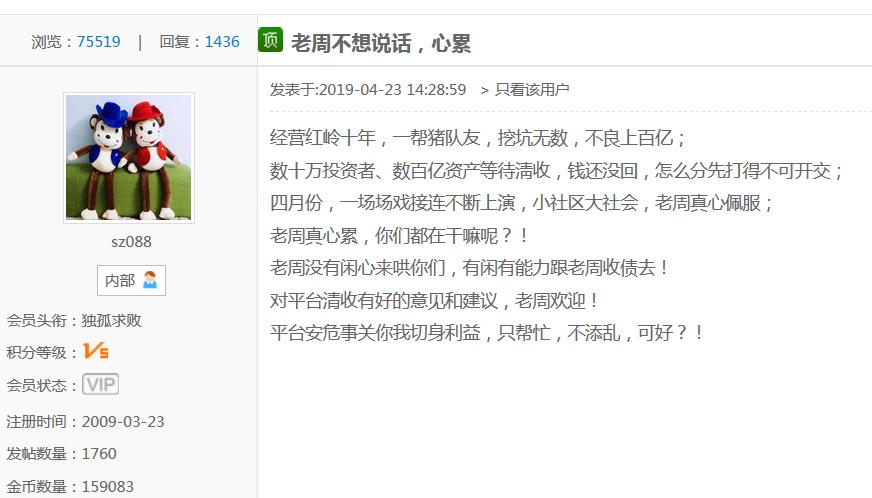Click the user icon in 内部 badge
This screenshot has width=872, height=498.
click(150, 280)
